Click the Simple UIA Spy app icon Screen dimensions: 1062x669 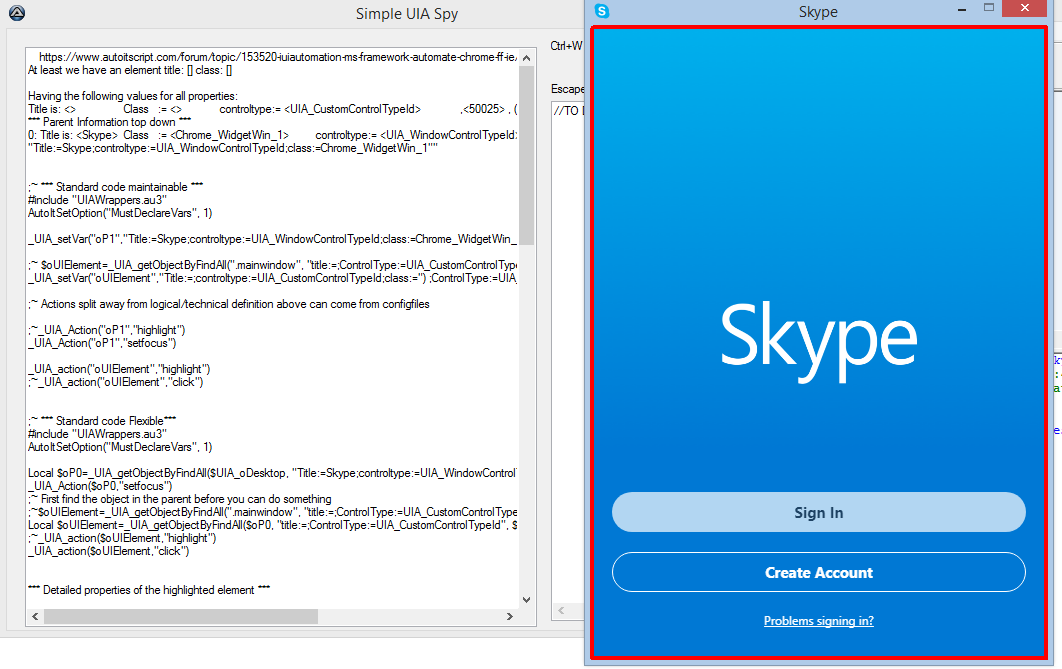17,13
